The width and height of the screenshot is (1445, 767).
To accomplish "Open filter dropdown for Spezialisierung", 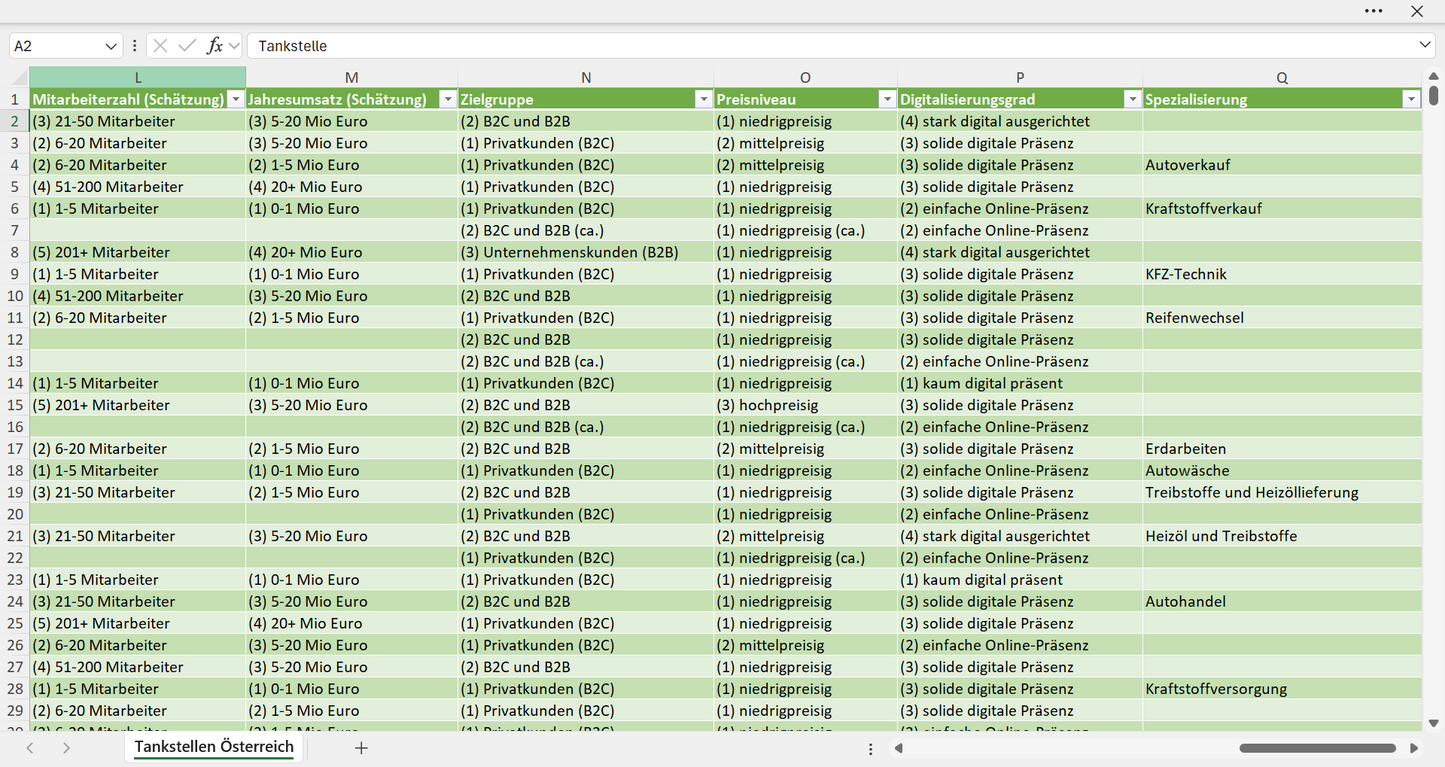I will click(x=1411, y=99).
